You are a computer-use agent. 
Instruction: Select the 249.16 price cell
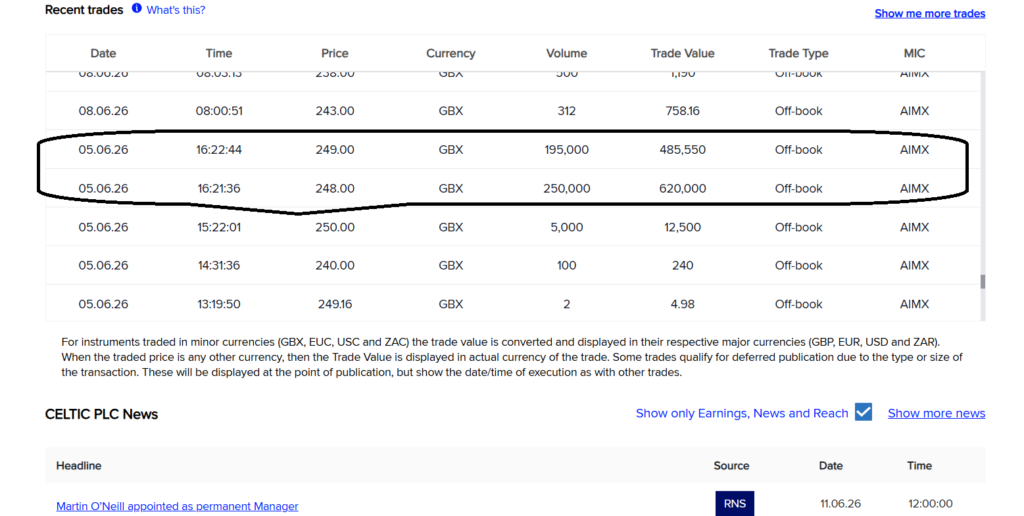pyautogui.click(x=335, y=304)
